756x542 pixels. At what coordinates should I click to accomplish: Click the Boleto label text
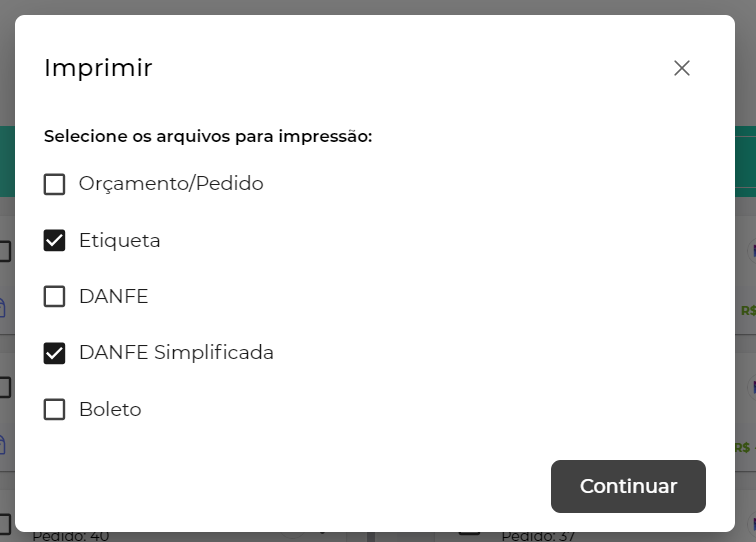110,410
